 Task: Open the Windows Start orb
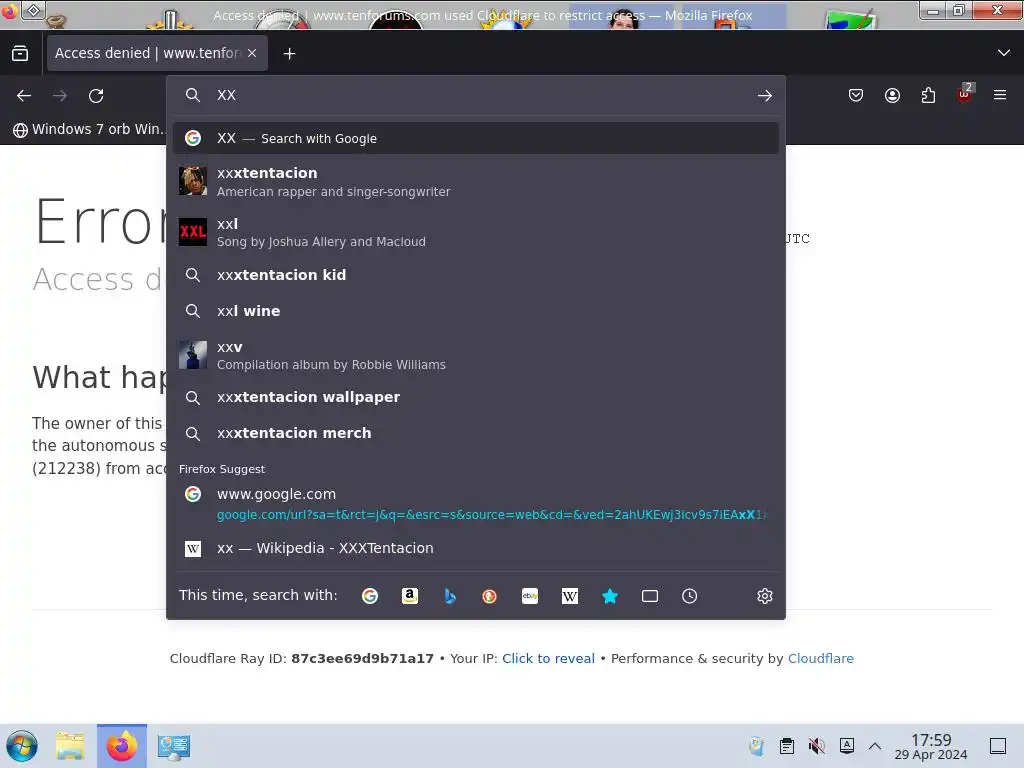22,746
